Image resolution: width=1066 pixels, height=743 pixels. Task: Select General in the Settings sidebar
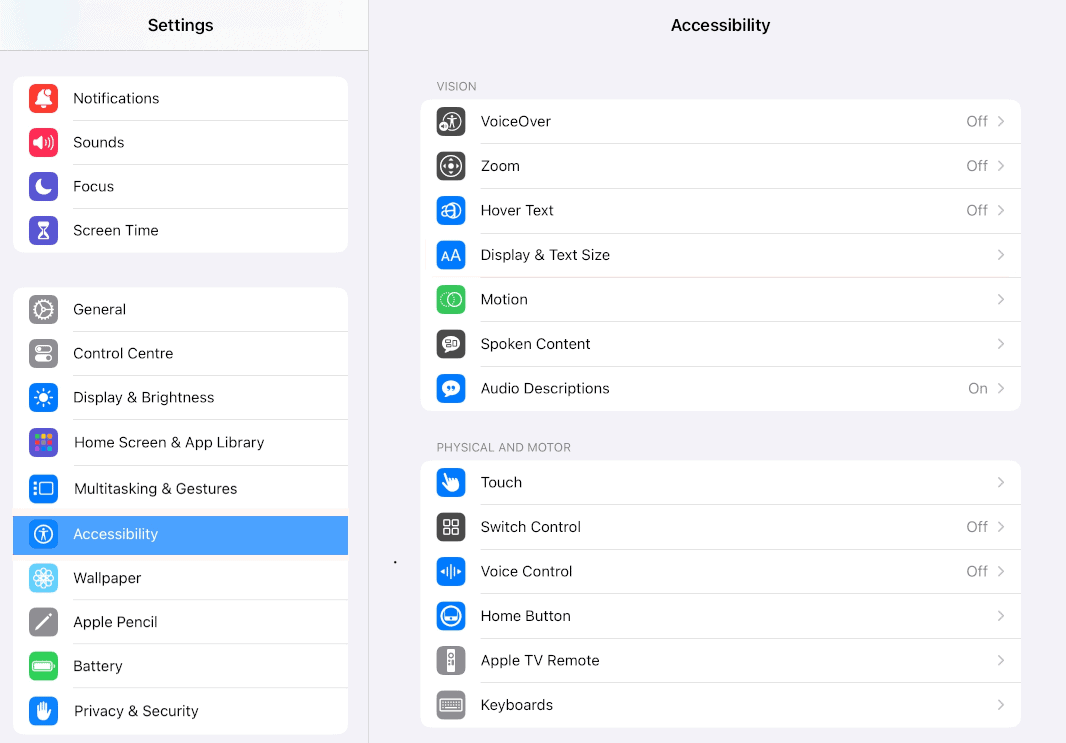[x=180, y=309]
